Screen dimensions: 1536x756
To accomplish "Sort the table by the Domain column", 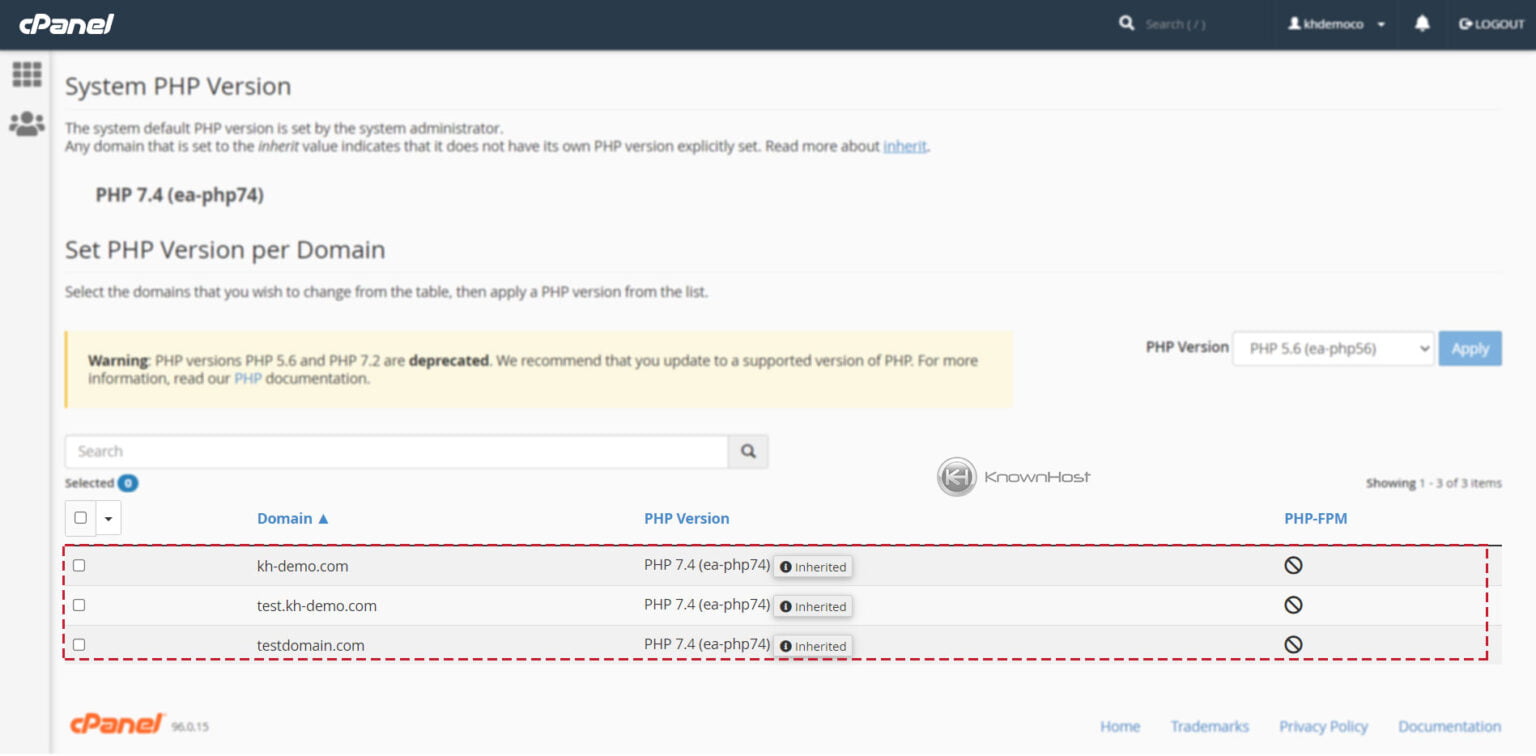I will click(286, 518).
